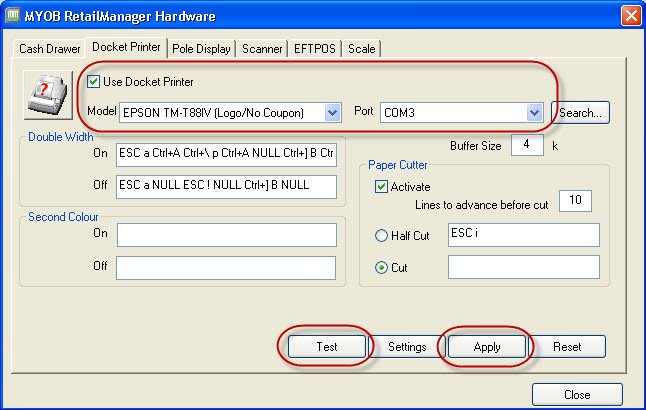
Task: Click the Apply button
Action: click(487, 347)
